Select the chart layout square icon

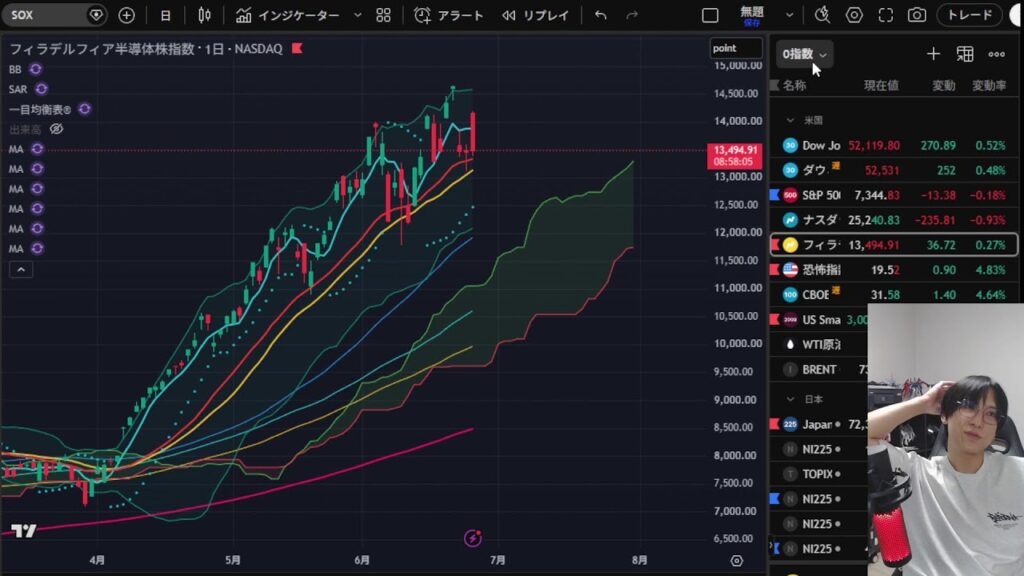coord(710,15)
